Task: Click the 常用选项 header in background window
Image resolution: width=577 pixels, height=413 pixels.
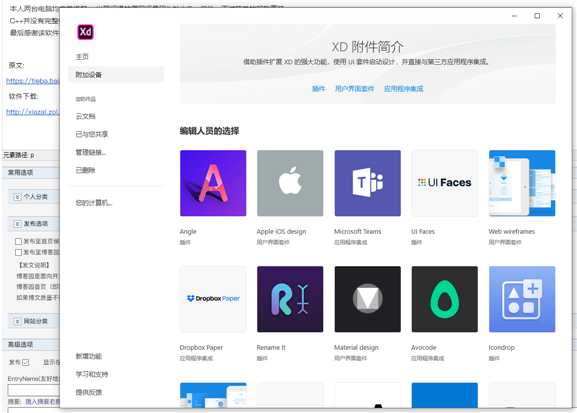Action: pyautogui.click(x=21, y=172)
